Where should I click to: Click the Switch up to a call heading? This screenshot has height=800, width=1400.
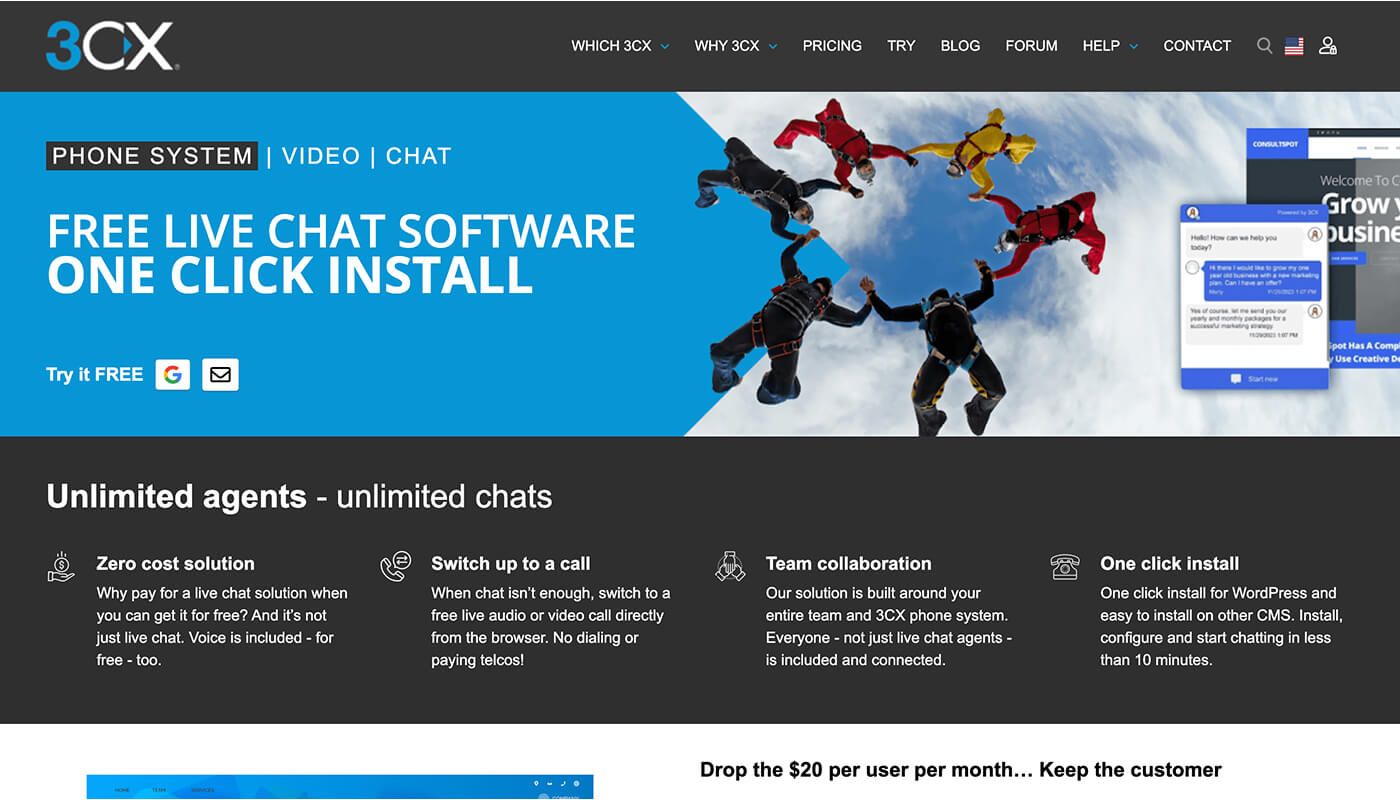[x=511, y=564]
